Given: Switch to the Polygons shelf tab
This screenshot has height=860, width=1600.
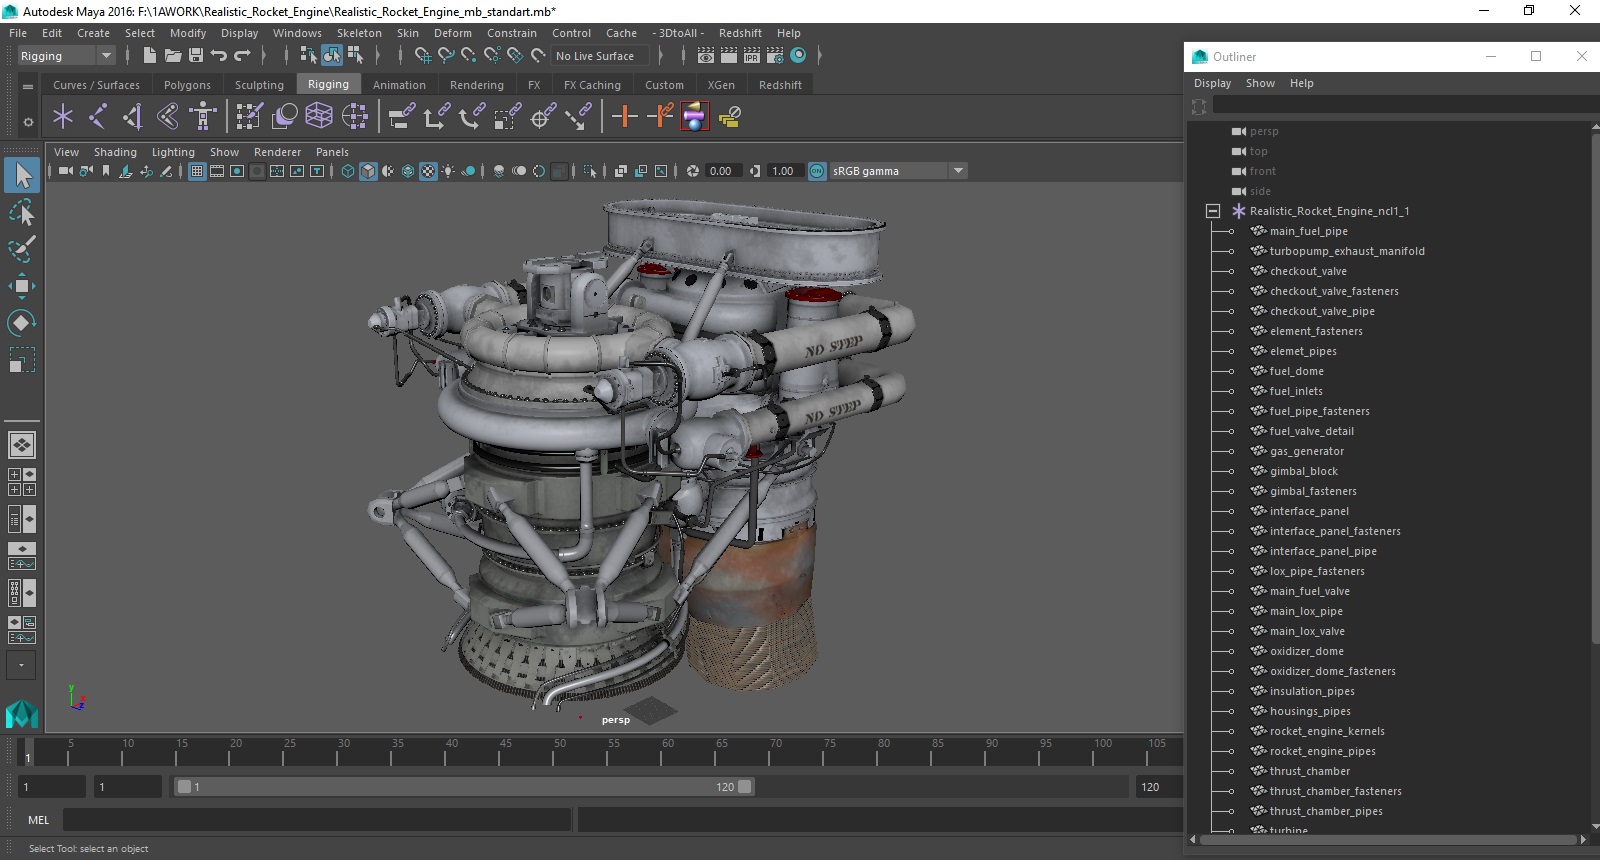Looking at the screenshot, I should click(187, 85).
